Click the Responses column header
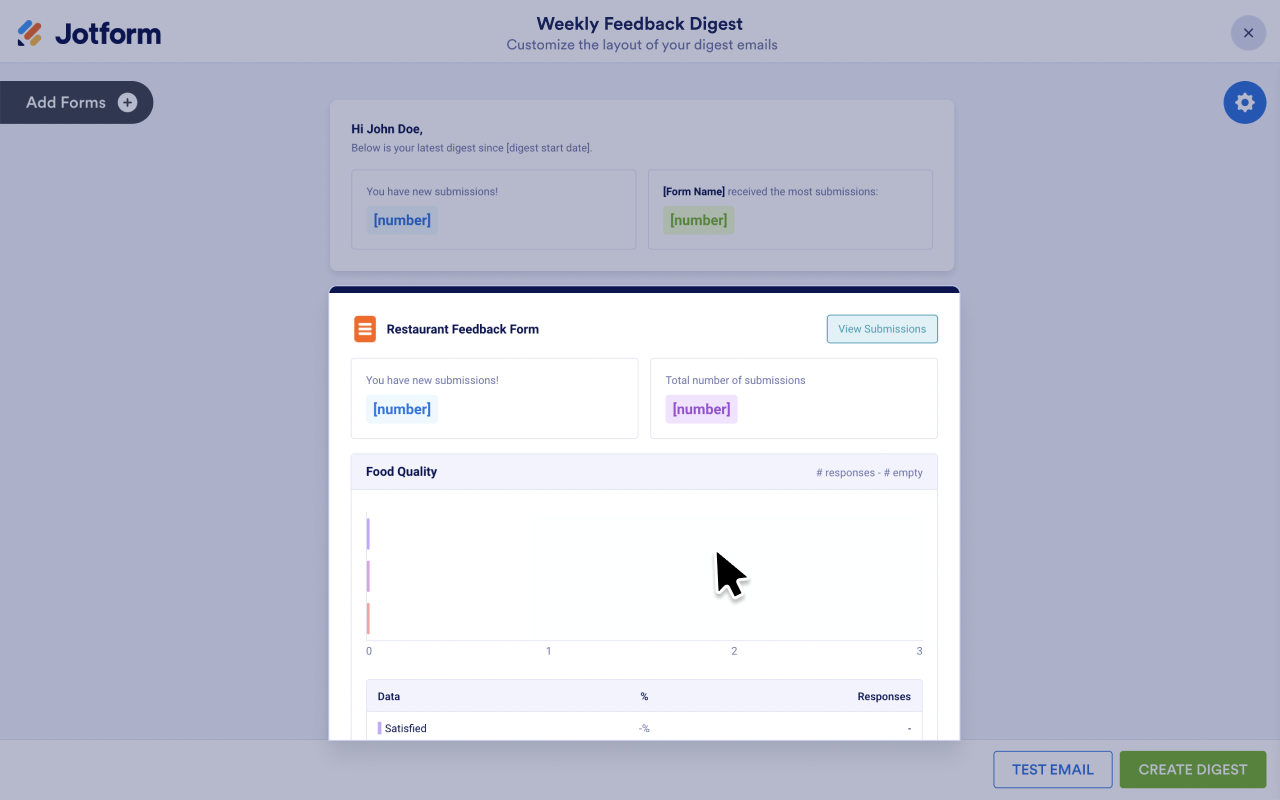Viewport: 1280px width, 800px height. pos(883,696)
